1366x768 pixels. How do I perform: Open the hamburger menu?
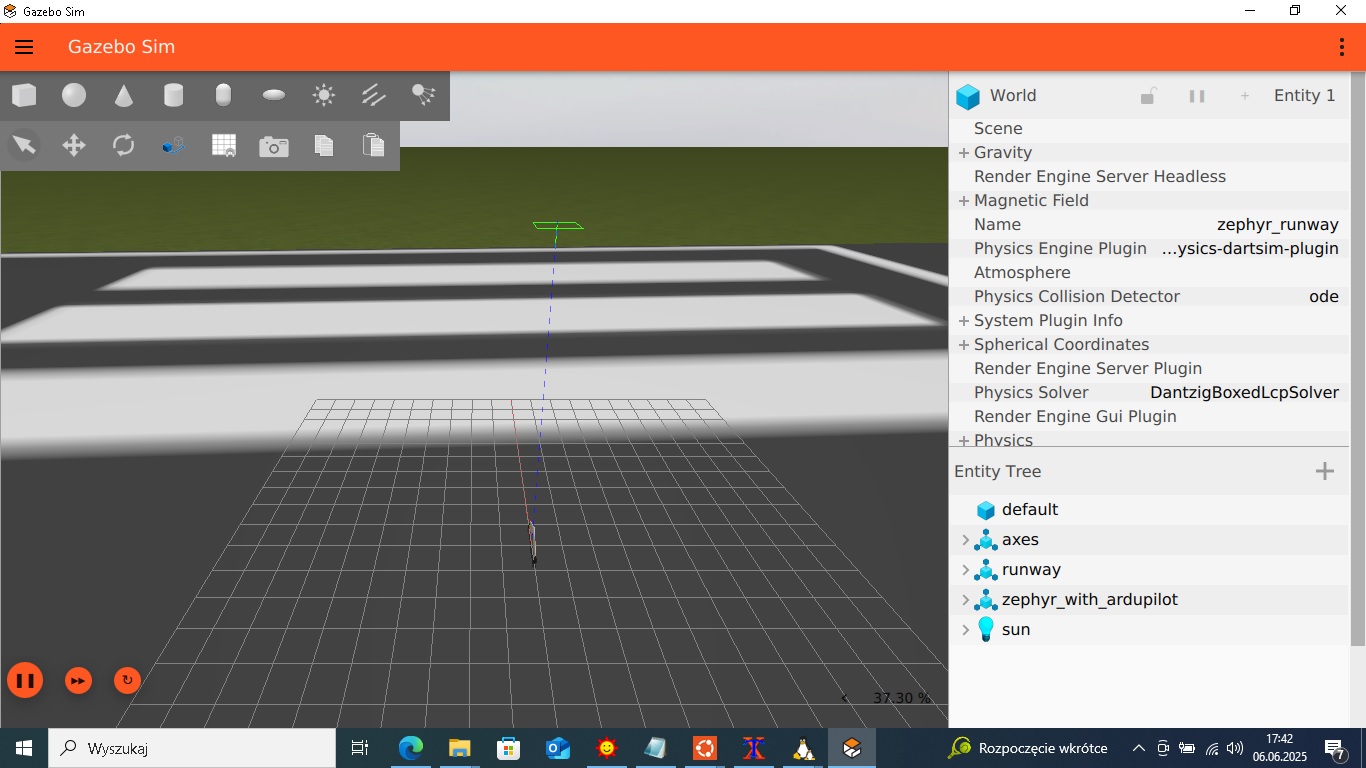(24, 46)
